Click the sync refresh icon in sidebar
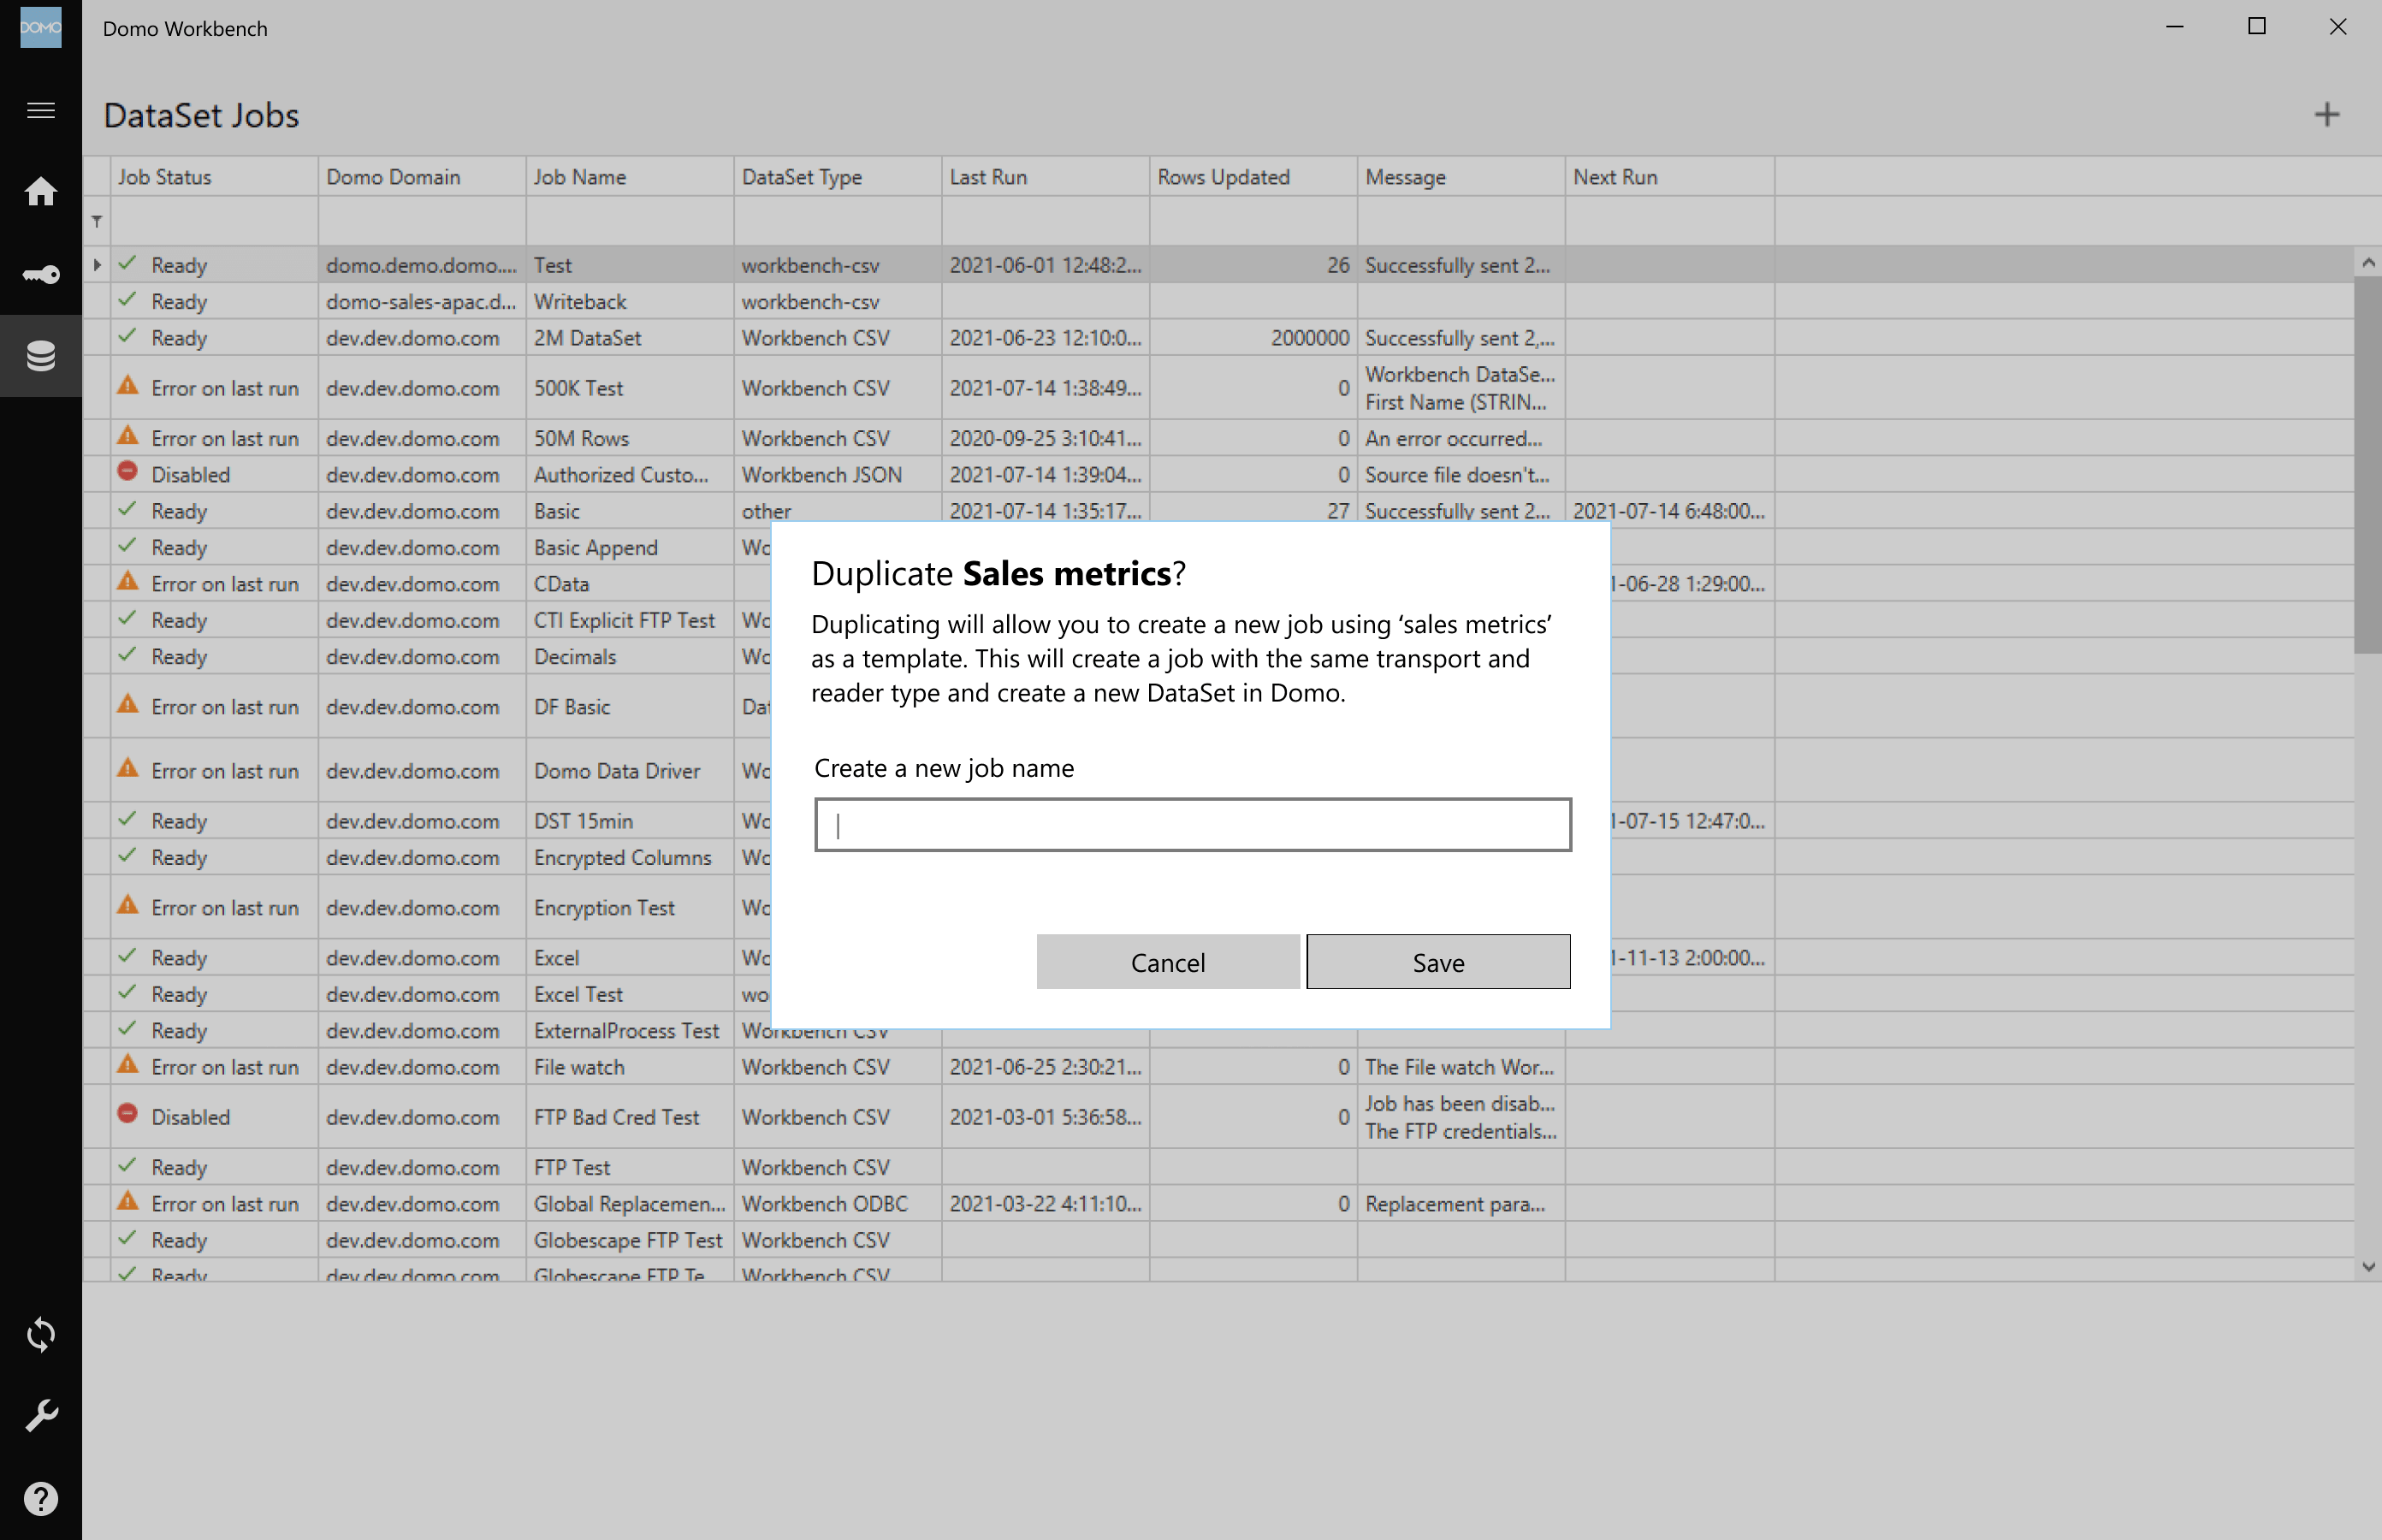The width and height of the screenshot is (2382, 1540). (40, 1334)
